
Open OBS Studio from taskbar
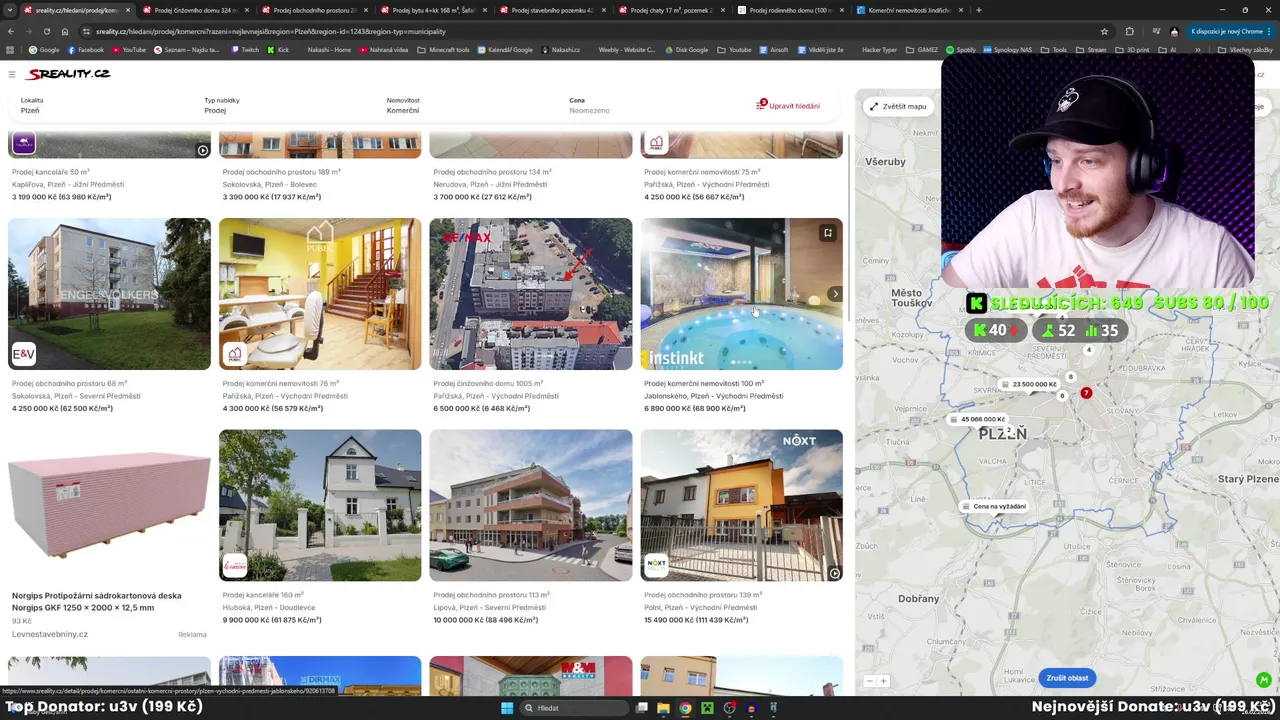coord(729,708)
